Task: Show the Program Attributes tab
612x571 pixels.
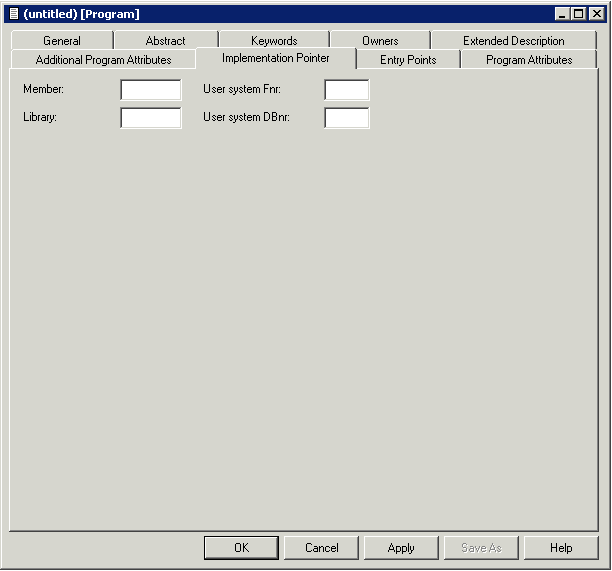Action: 529,60
